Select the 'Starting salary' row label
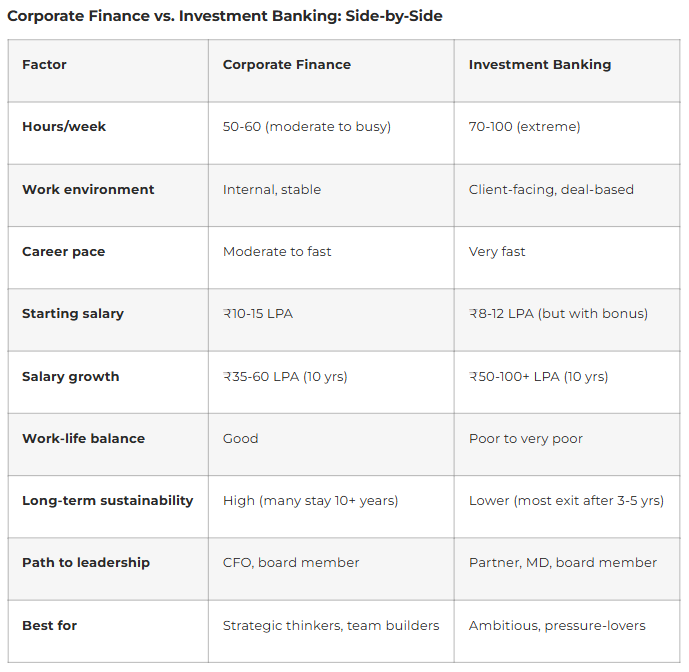Image resolution: width=689 pixels, height=672 pixels. (x=73, y=314)
